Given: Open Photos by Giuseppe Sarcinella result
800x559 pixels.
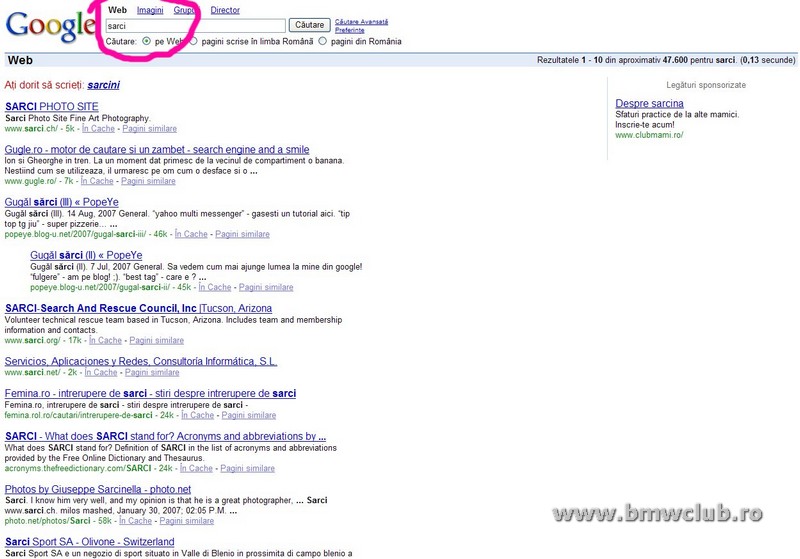Looking at the screenshot, I should [98, 489].
